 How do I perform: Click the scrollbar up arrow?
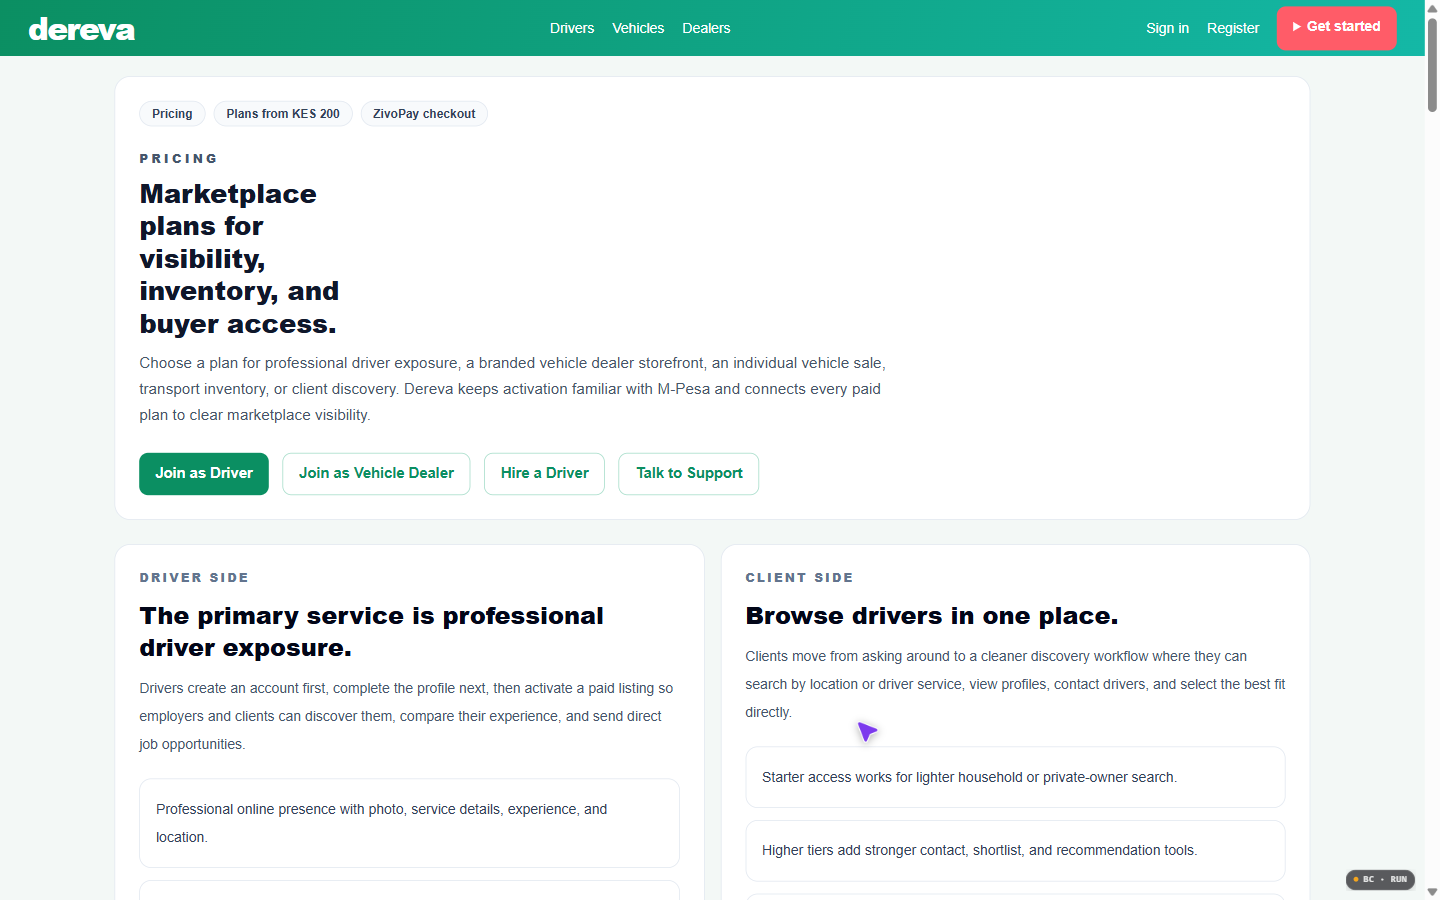pos(1432,8)
